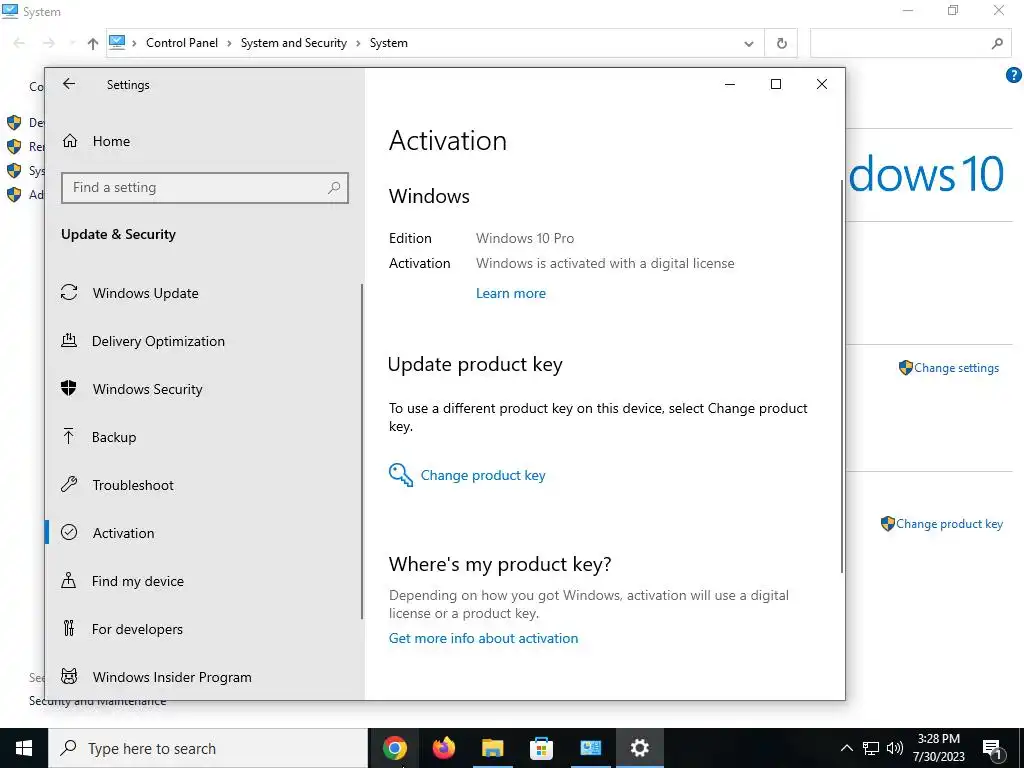Click the shield icon next to Change settings
This screenshot has width=1024, height=768.
[x=905, y=368]
